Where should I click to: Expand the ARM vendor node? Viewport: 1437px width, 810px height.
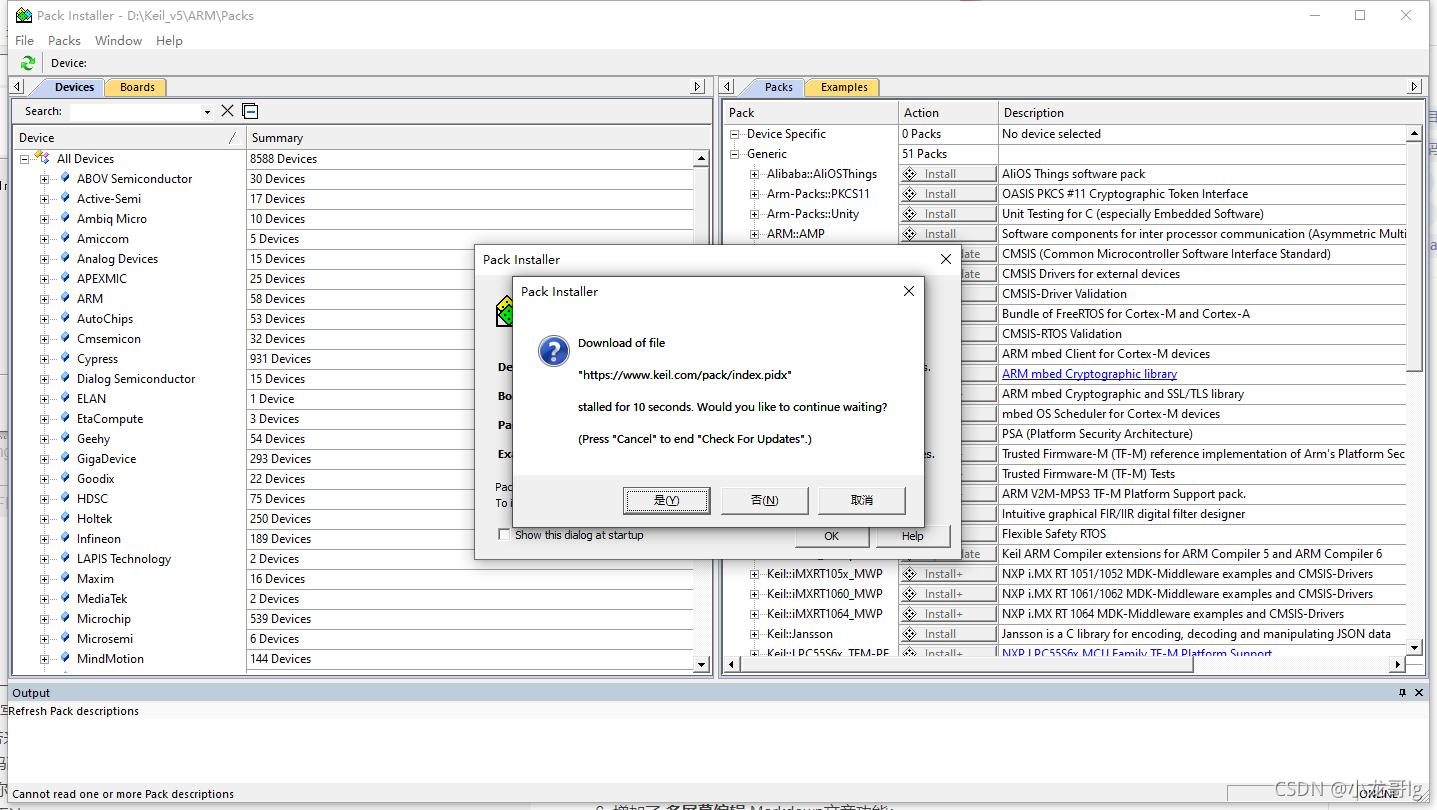44,299
